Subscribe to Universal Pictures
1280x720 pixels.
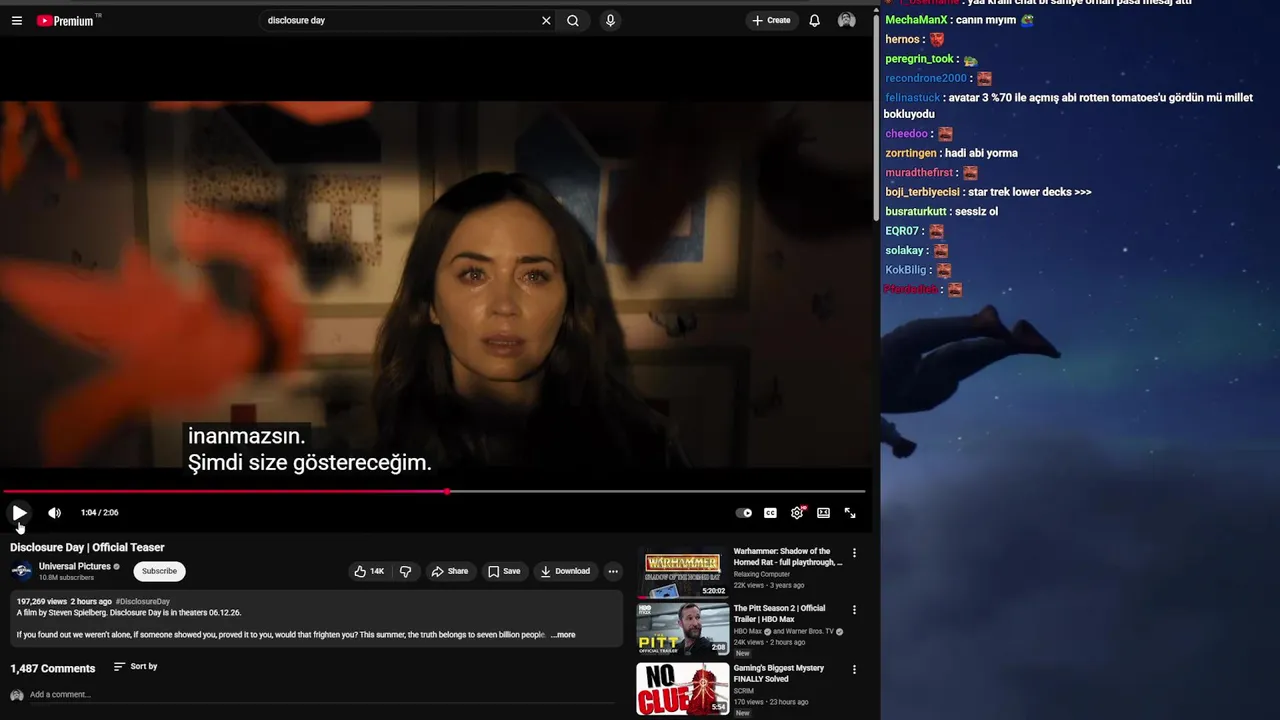159,571
